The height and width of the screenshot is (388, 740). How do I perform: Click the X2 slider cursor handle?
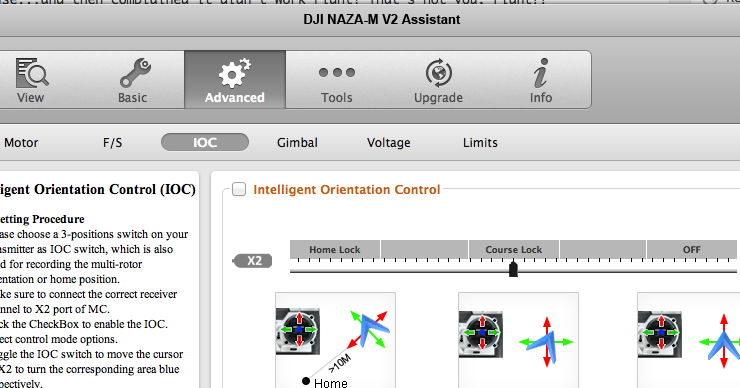(513, 269)
